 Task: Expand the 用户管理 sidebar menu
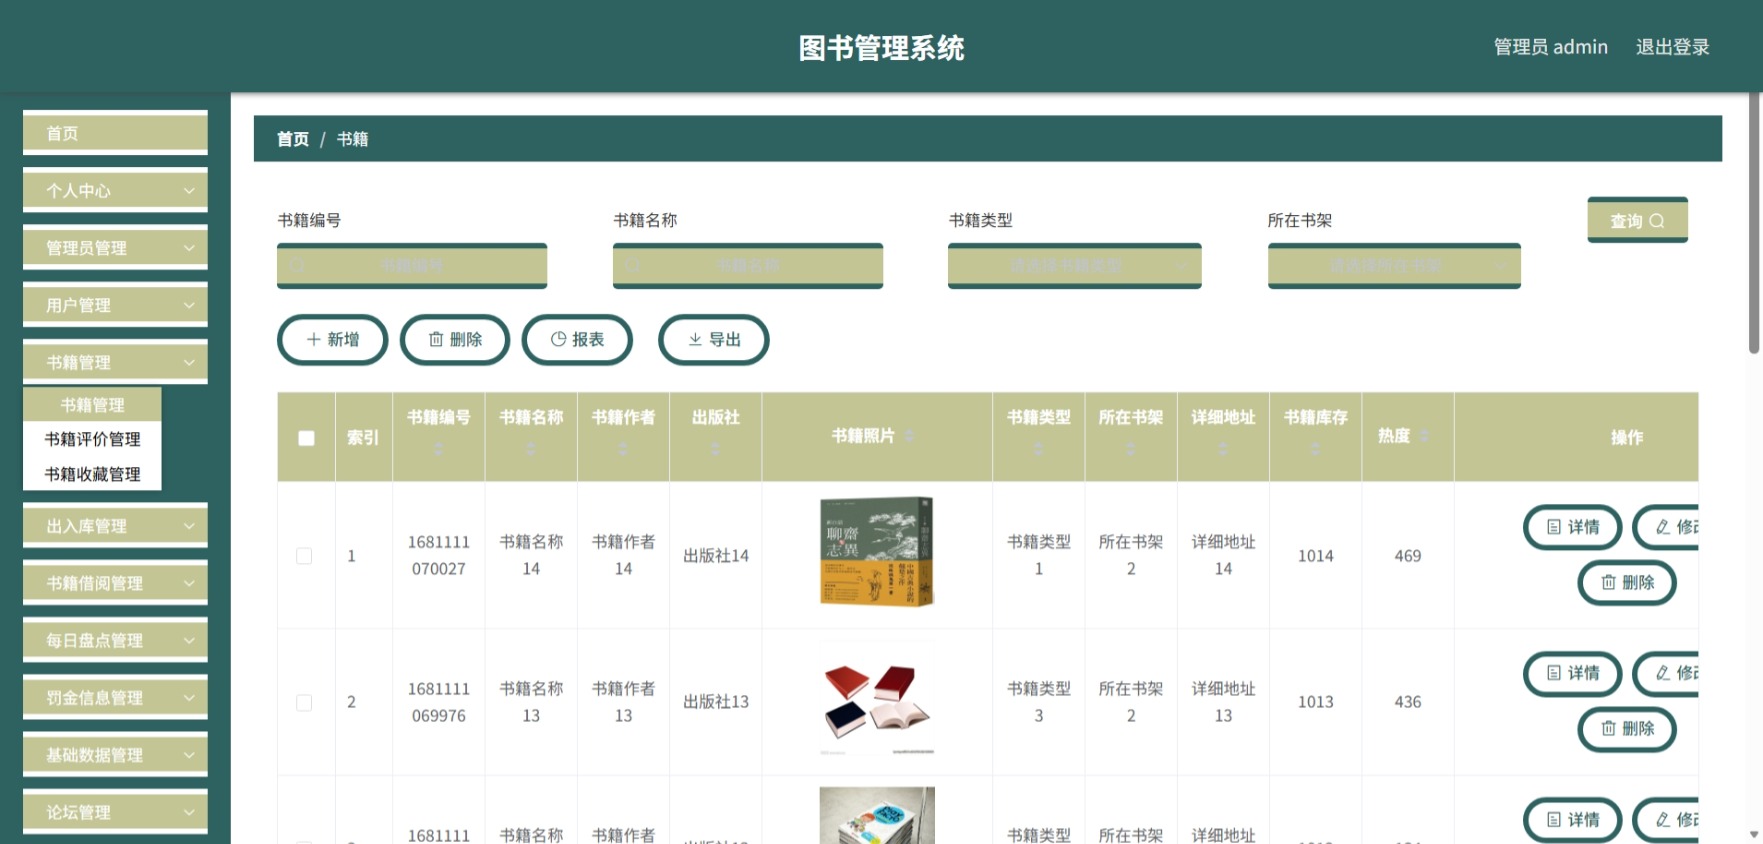pos(115,305)
